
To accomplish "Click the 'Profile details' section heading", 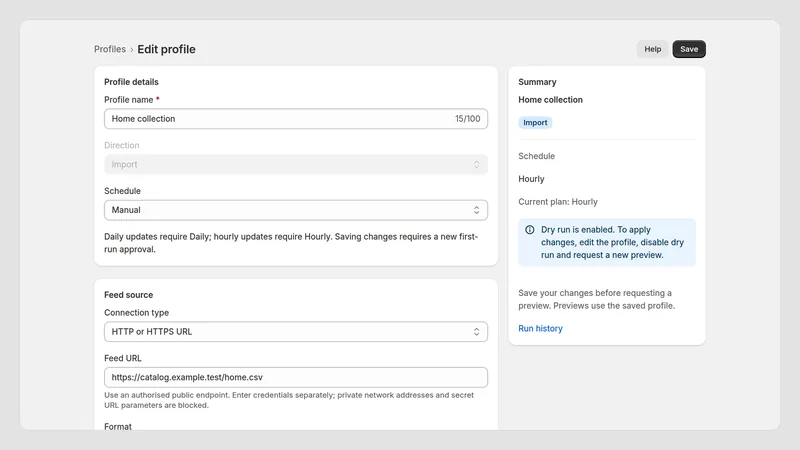I will pos(131,82).
